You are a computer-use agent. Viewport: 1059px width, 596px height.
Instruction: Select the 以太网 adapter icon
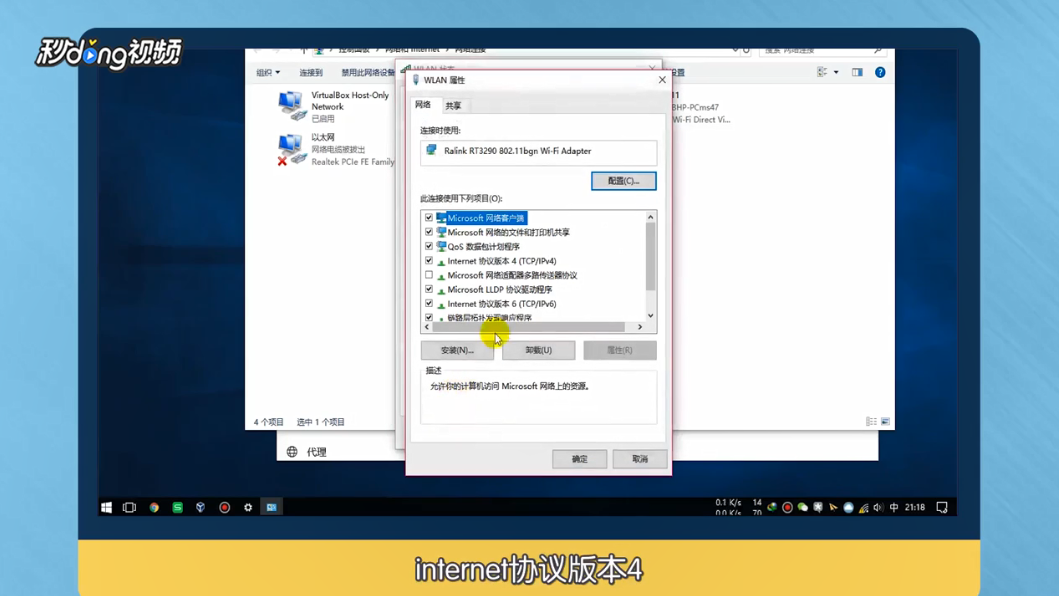coord(292,149)
